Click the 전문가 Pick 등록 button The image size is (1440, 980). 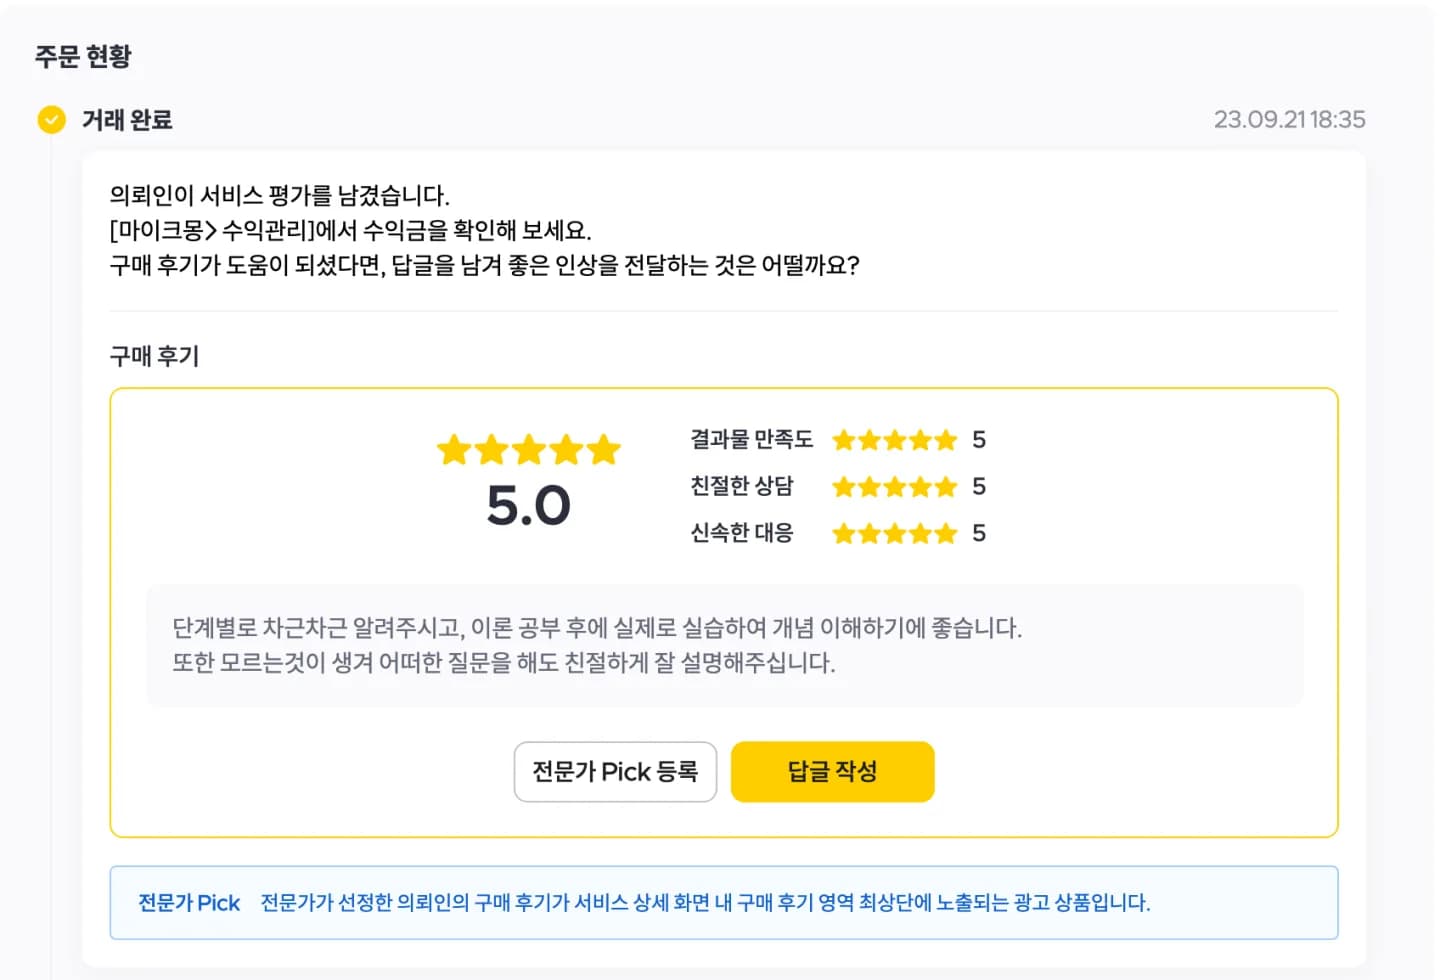click(615, 772)
